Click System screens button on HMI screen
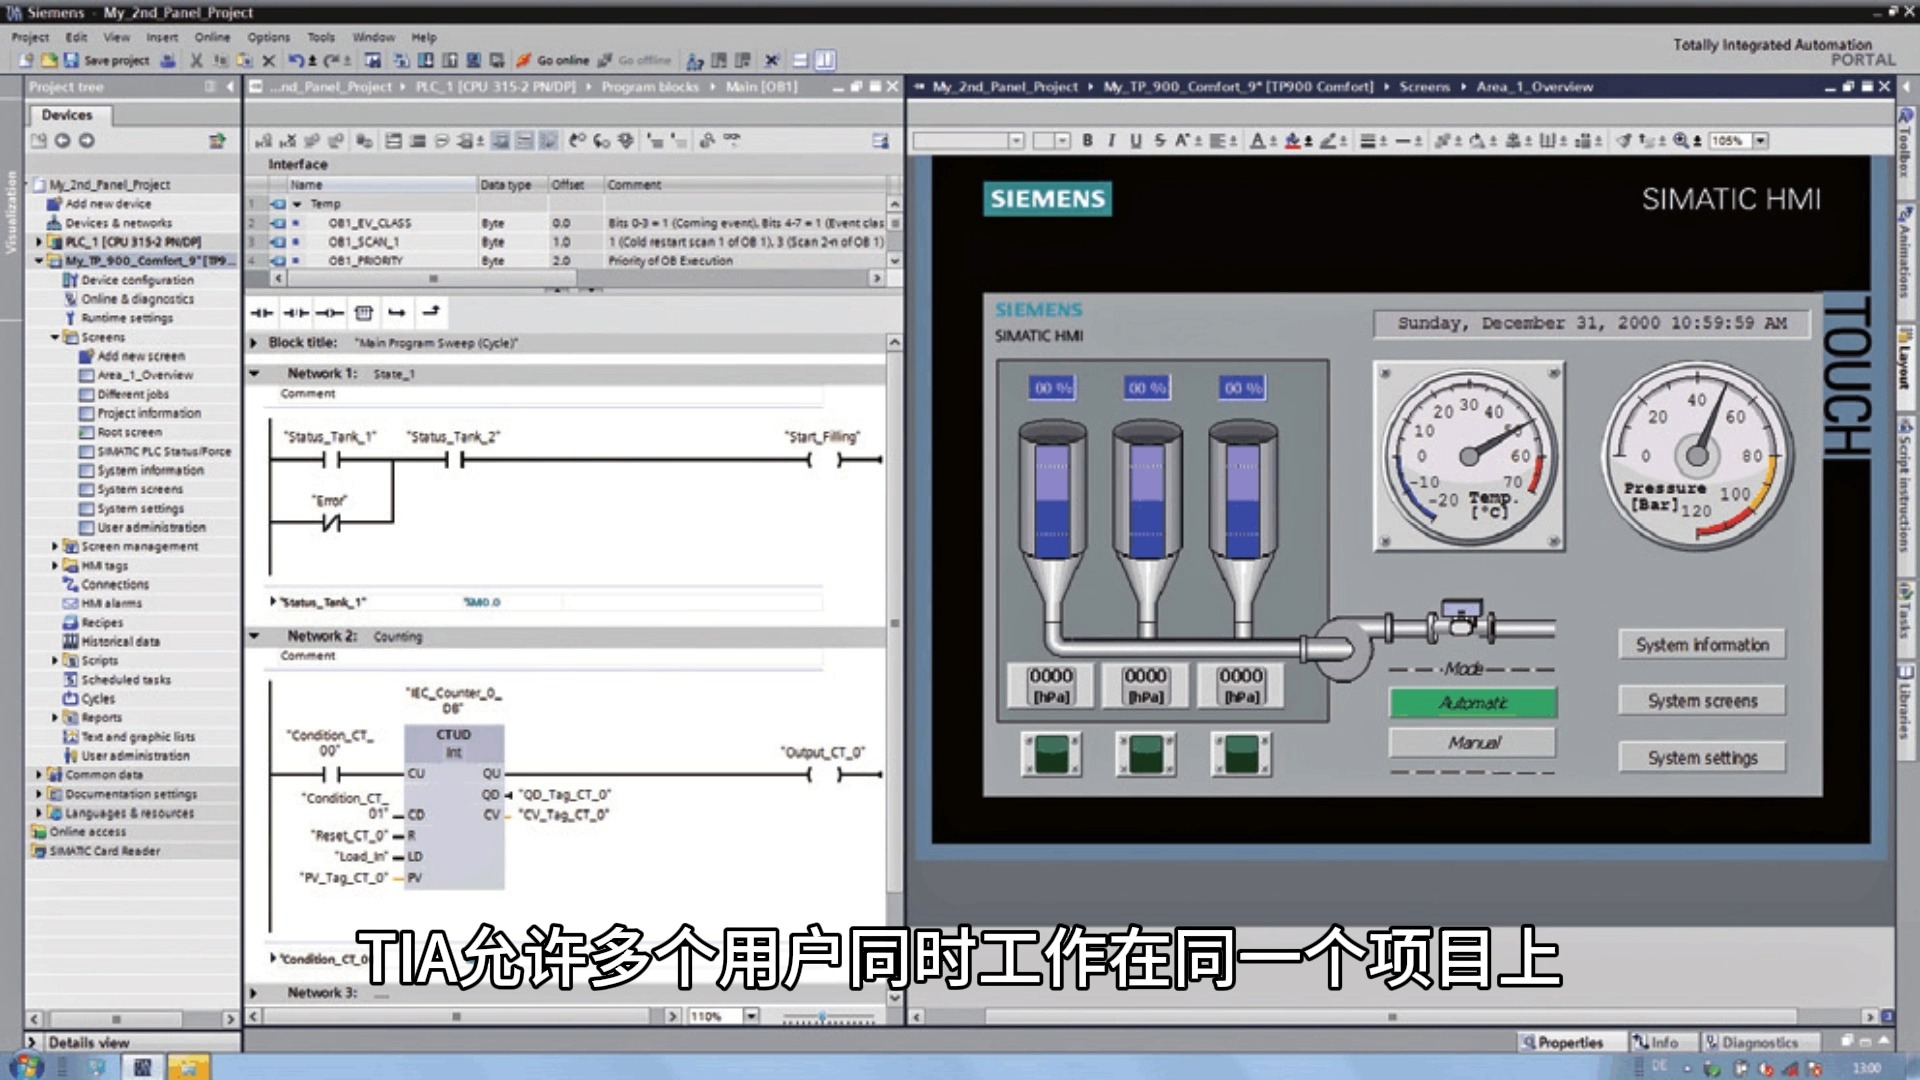 pyautogui.click(x=1702, y=701)
